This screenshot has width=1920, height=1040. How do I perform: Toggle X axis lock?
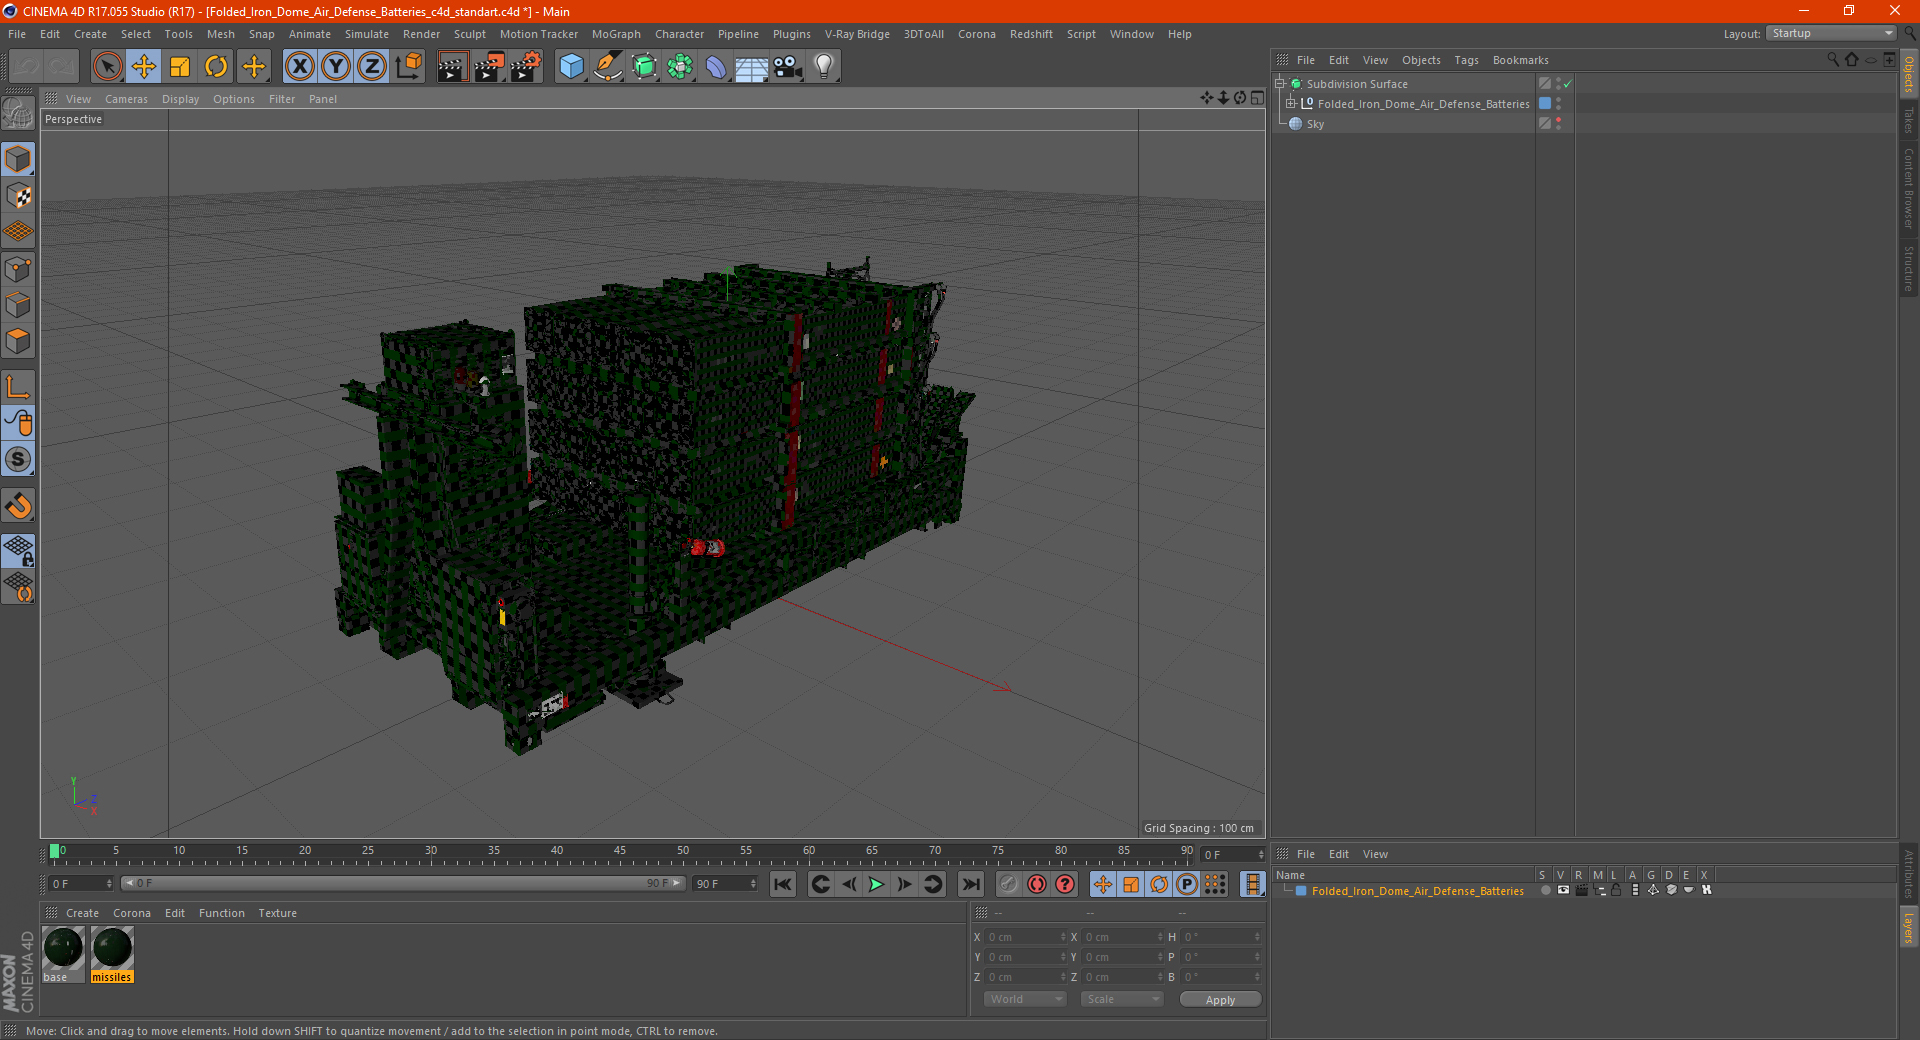click(x=299, y=67)
